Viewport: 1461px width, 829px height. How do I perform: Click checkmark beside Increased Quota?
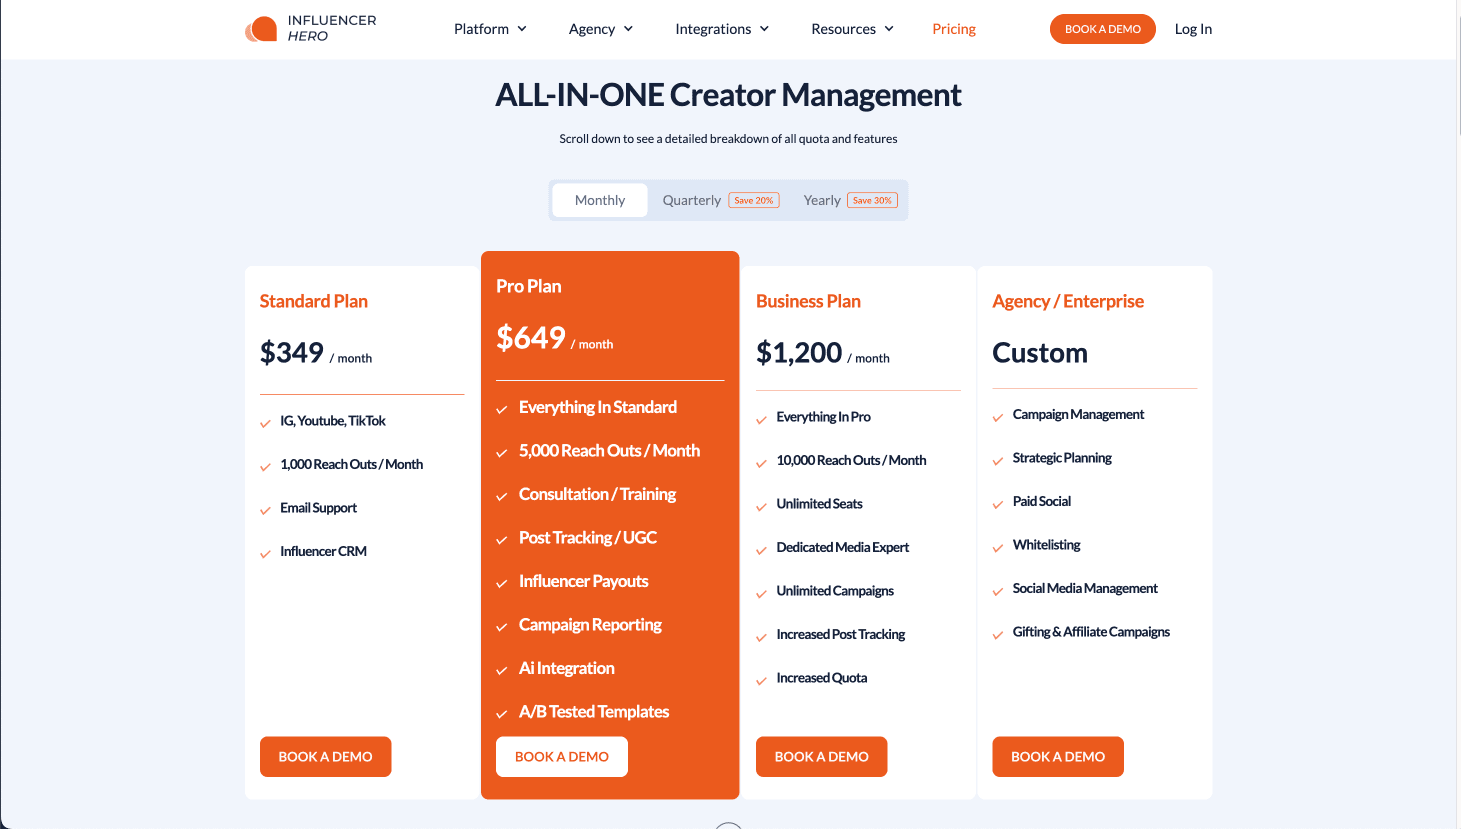tap(761, 681)
